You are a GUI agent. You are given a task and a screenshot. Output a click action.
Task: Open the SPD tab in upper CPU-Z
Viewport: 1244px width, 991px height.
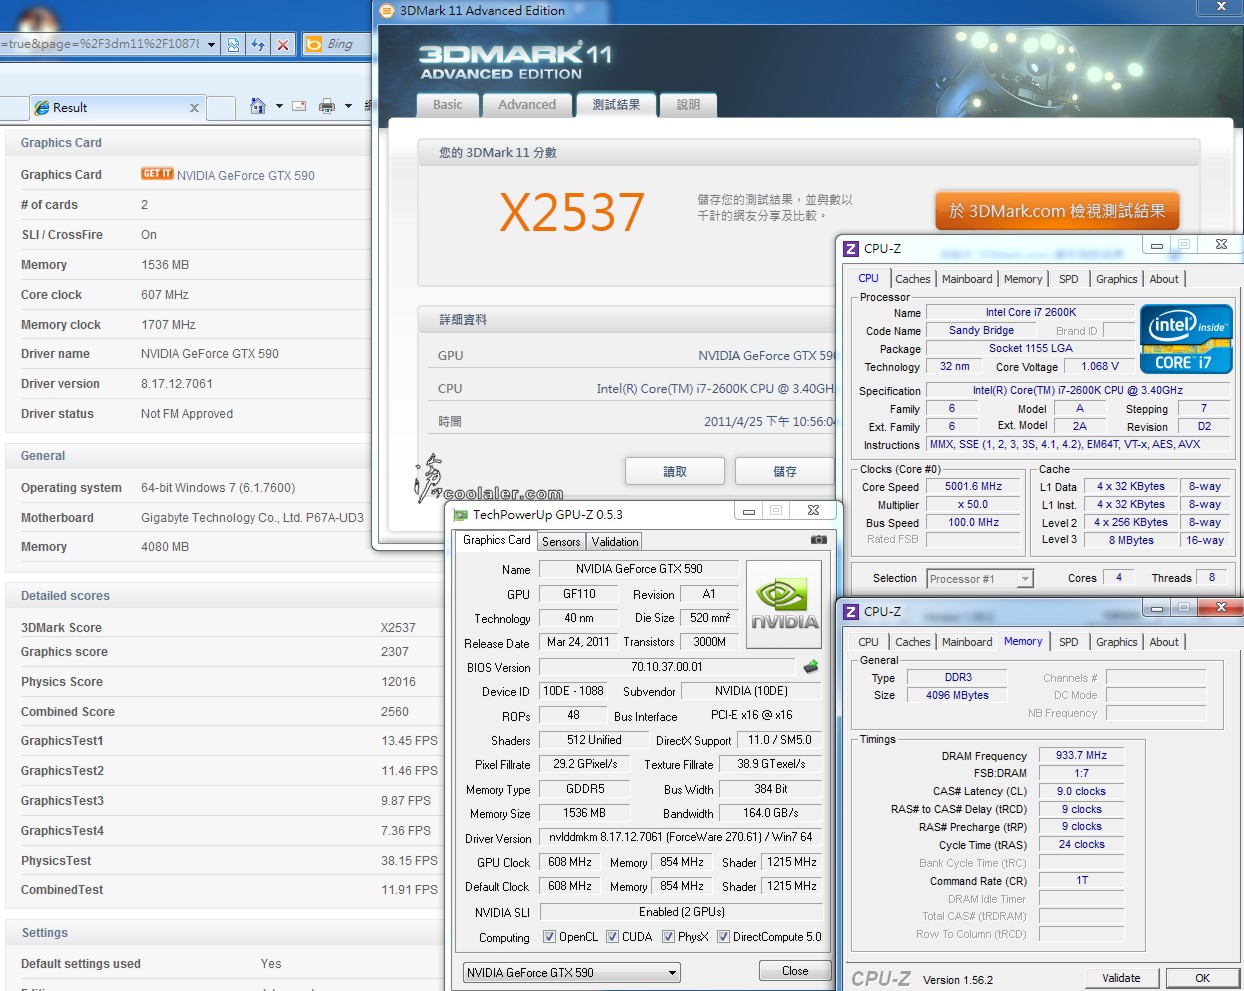(1069, 279)
